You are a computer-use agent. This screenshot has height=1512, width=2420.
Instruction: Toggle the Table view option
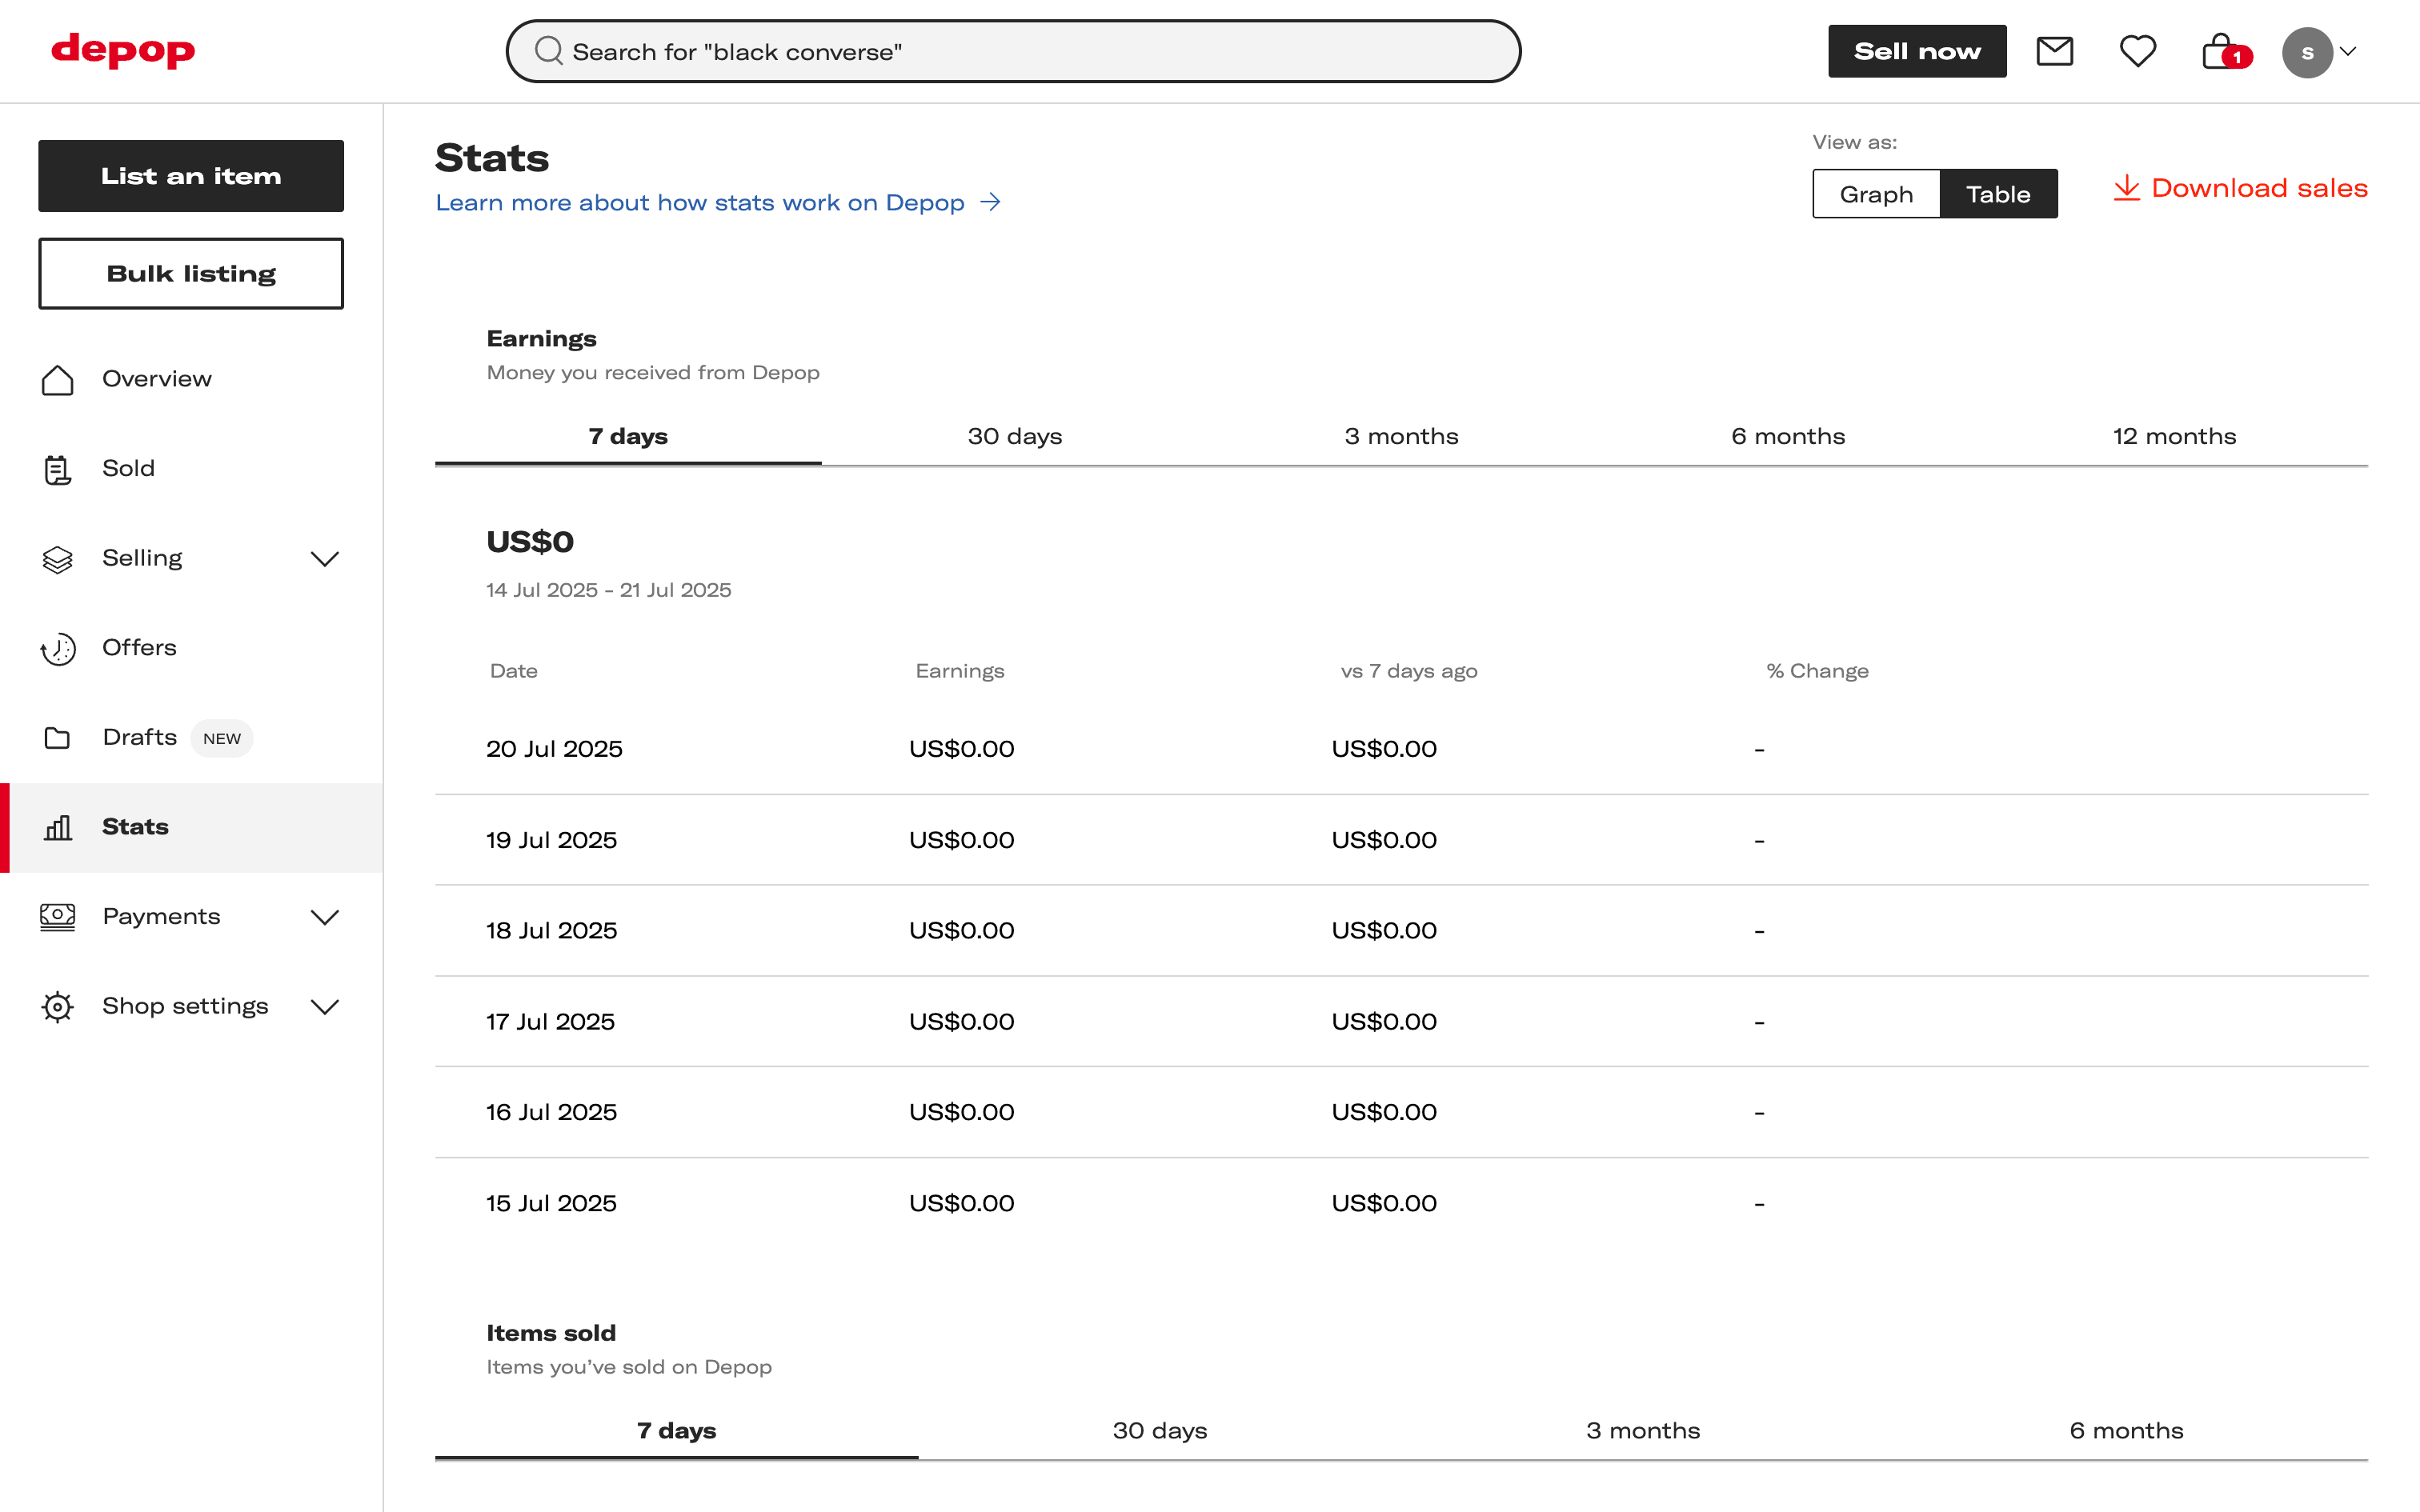[1998, 193]
